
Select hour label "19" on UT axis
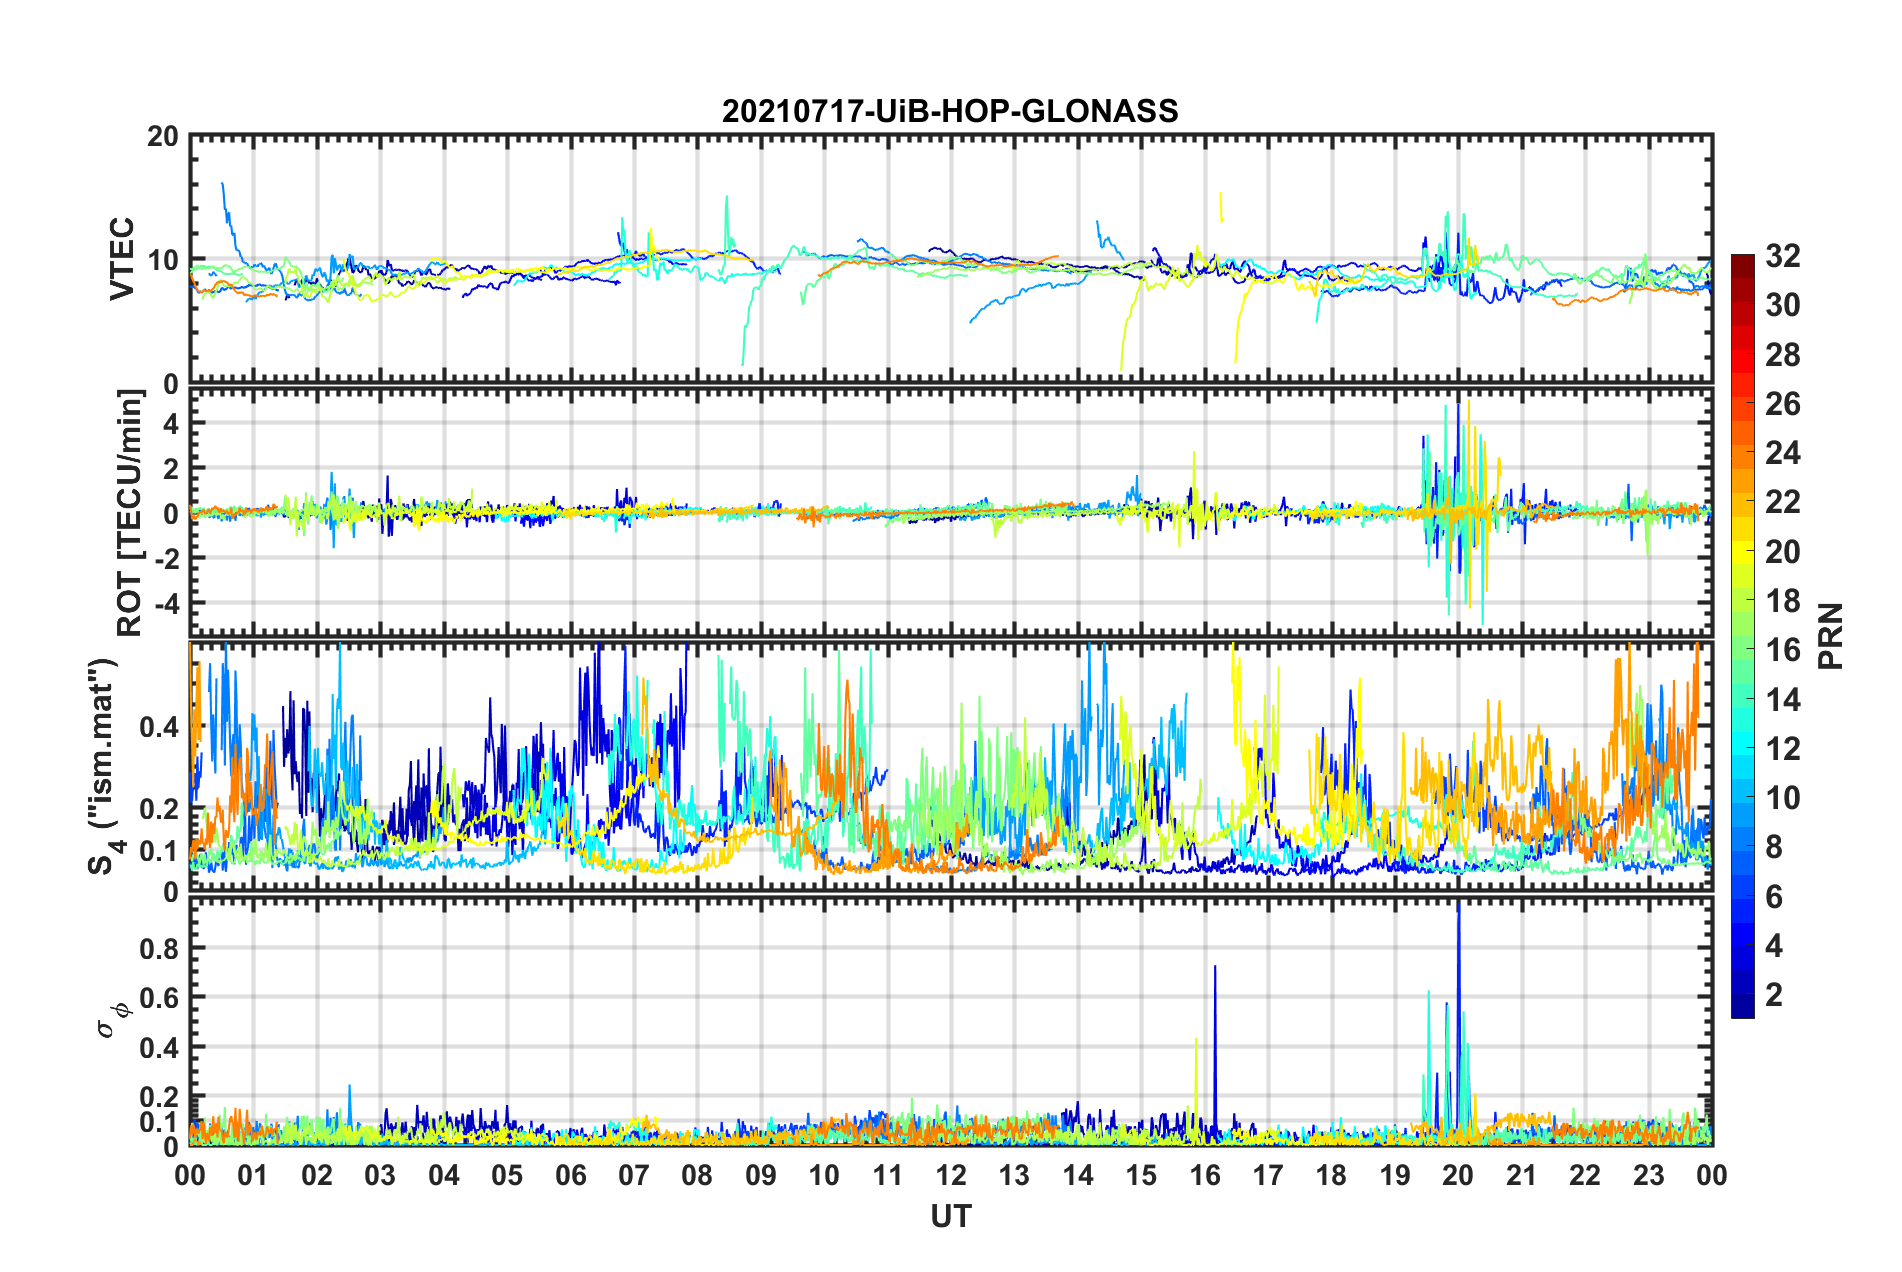coord(1395,1175)
